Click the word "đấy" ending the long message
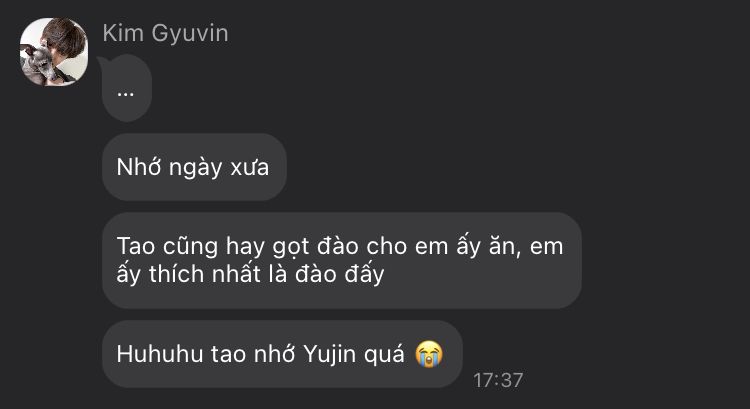This screenshot has height=409, width=750. coord(364,275)
